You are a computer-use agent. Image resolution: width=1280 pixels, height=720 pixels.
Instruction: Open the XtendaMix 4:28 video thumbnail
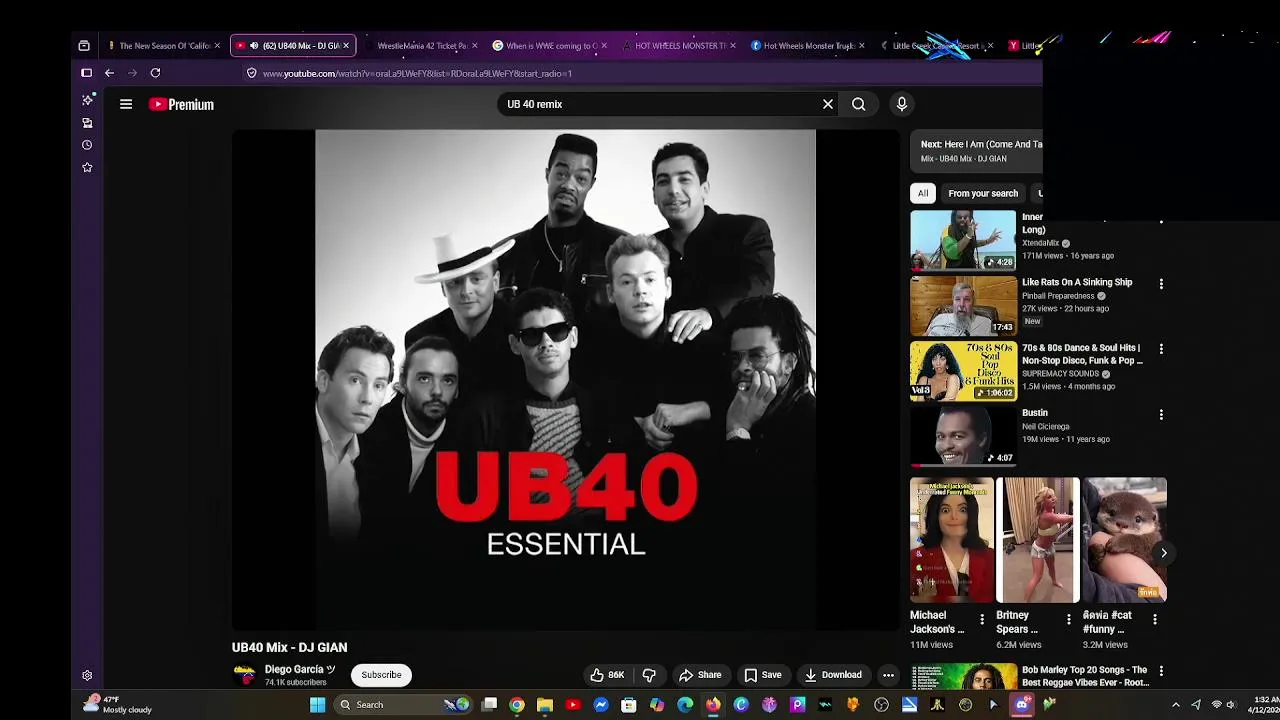(963, 240)
